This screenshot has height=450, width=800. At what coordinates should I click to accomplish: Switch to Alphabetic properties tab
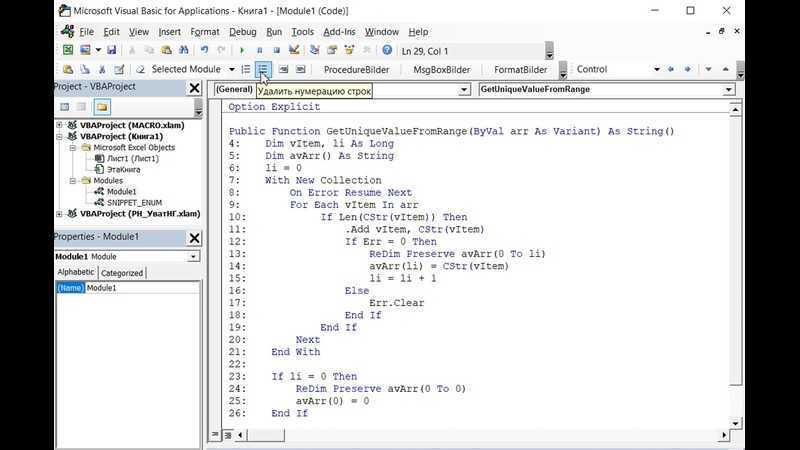click(76, 272)
